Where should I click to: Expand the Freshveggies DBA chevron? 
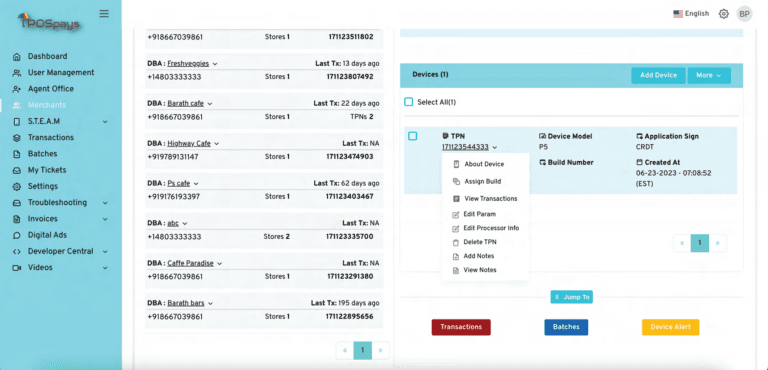(215, 64)
